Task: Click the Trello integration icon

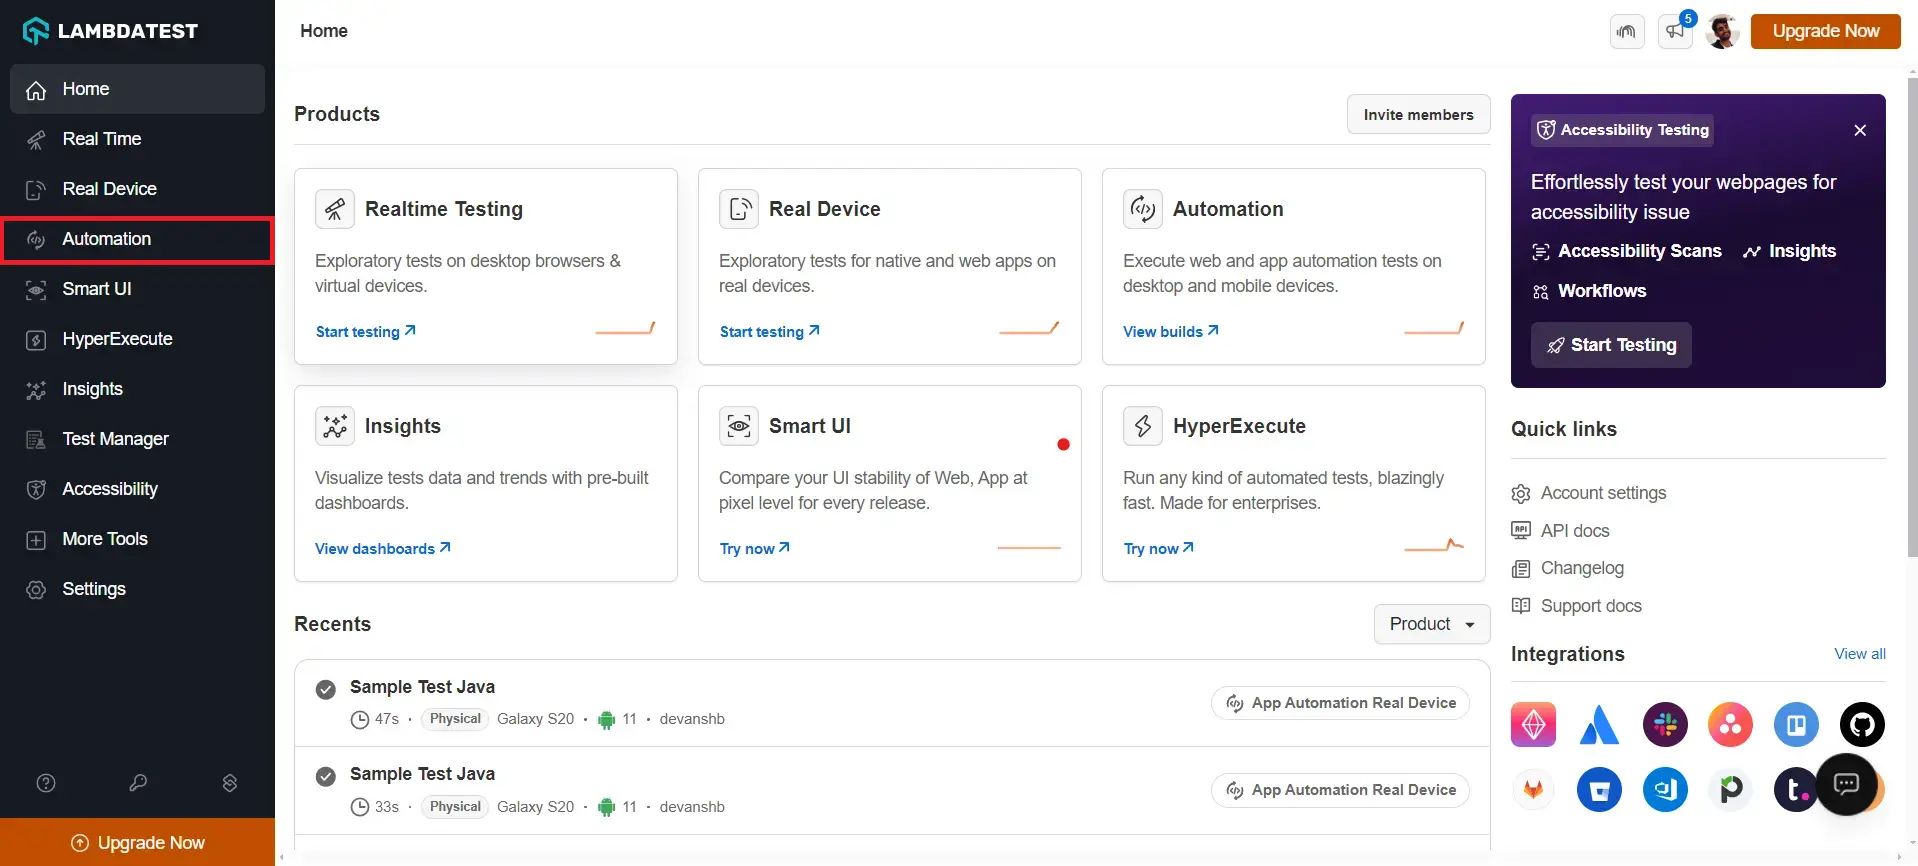Action: 1796,725
